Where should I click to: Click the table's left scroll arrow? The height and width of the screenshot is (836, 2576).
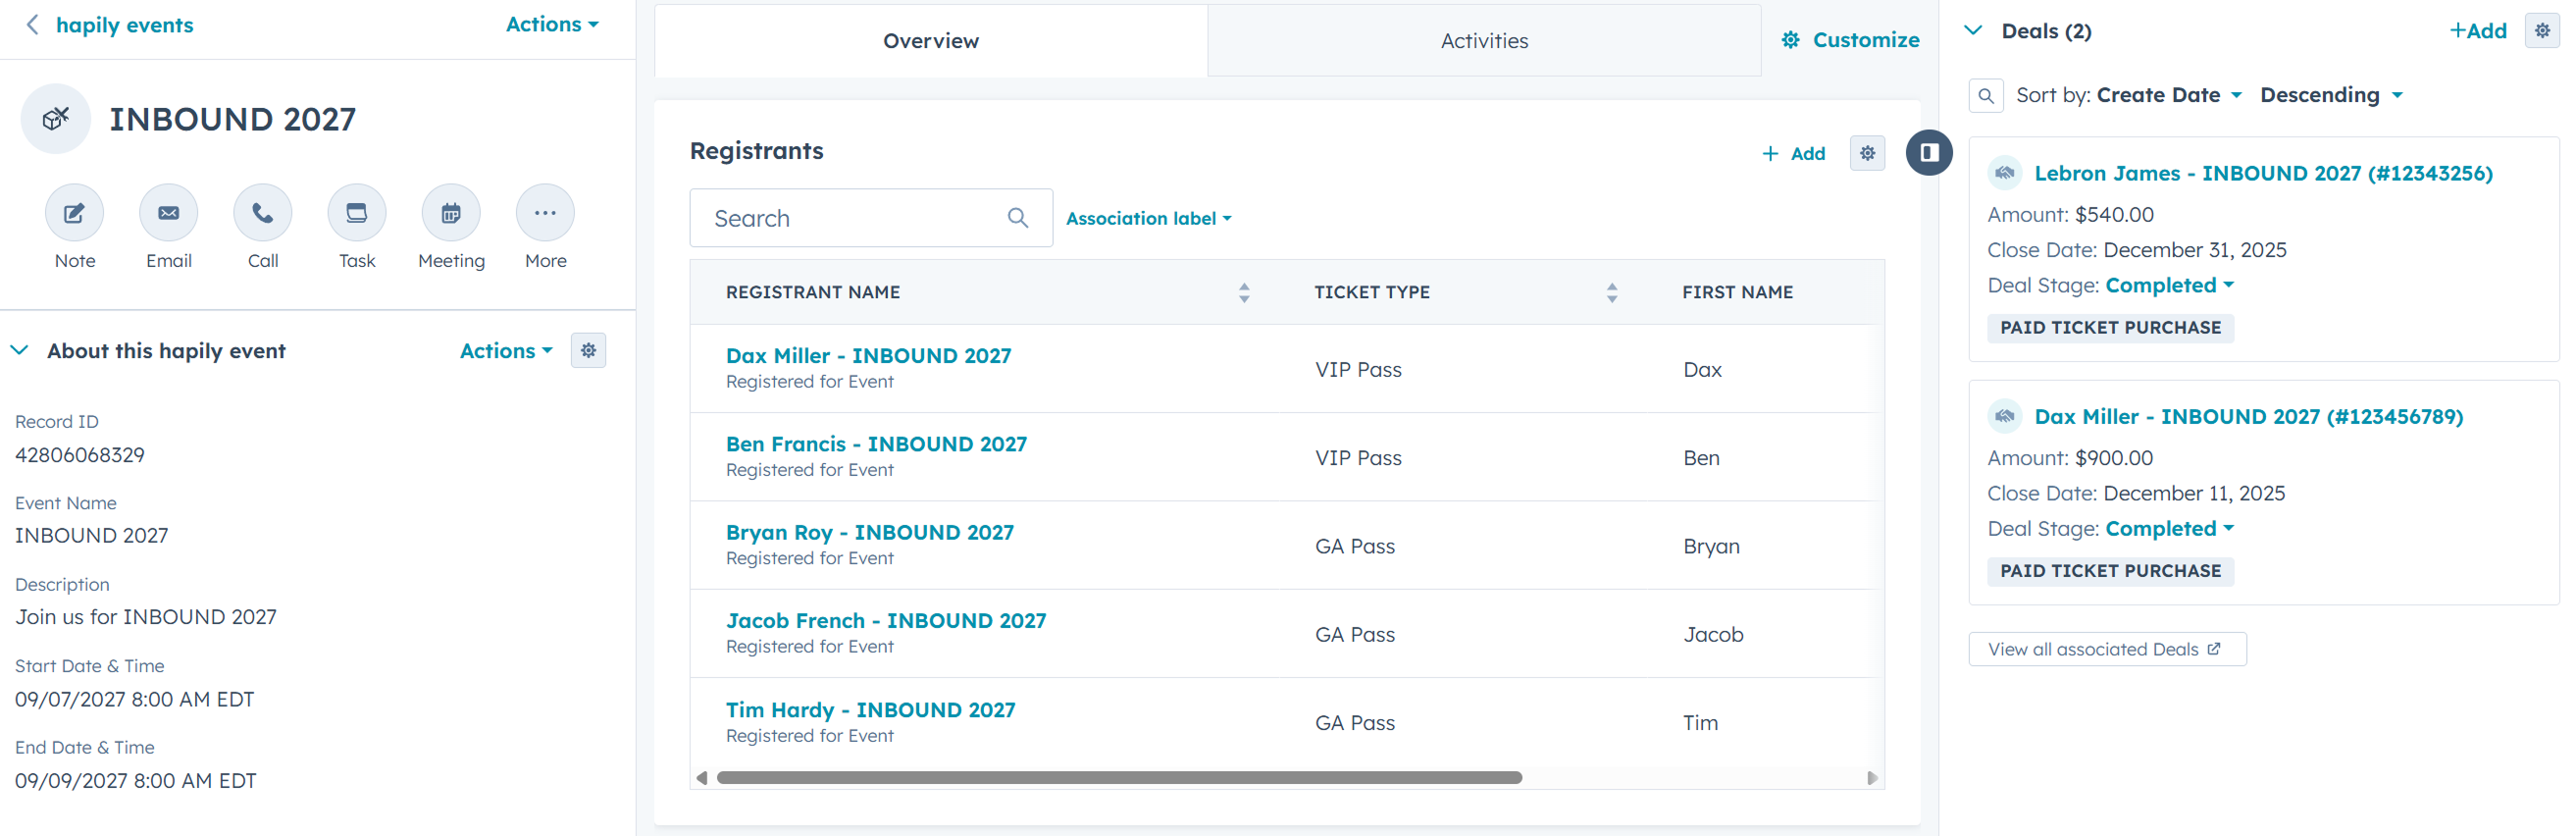[x=701, y=778]
